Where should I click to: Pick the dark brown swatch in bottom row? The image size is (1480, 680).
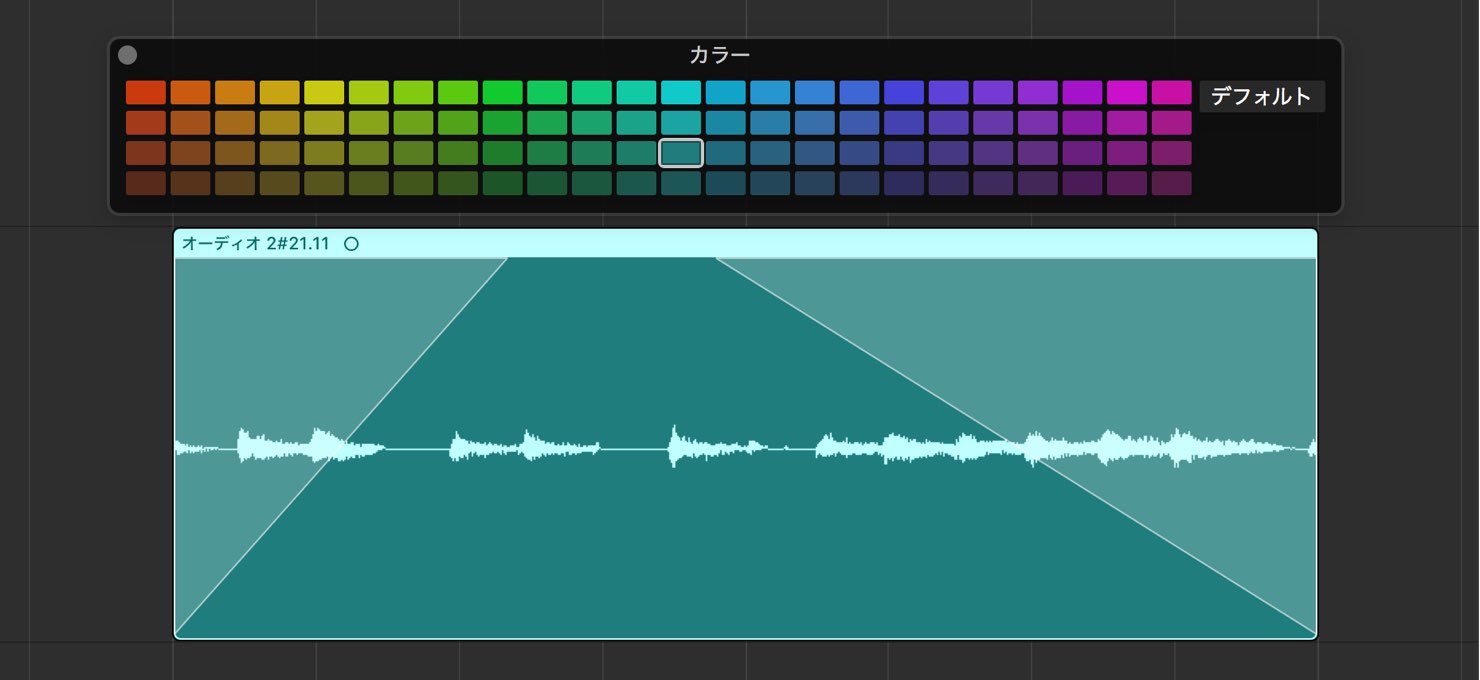pyautogui.click(x=146, y=183)
